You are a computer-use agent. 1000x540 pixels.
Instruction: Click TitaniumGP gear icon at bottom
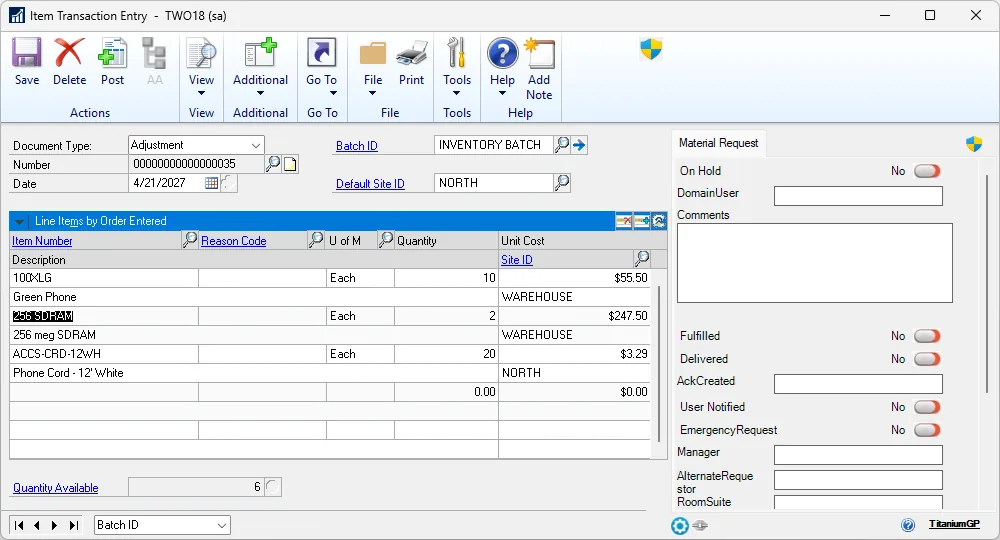680,526
